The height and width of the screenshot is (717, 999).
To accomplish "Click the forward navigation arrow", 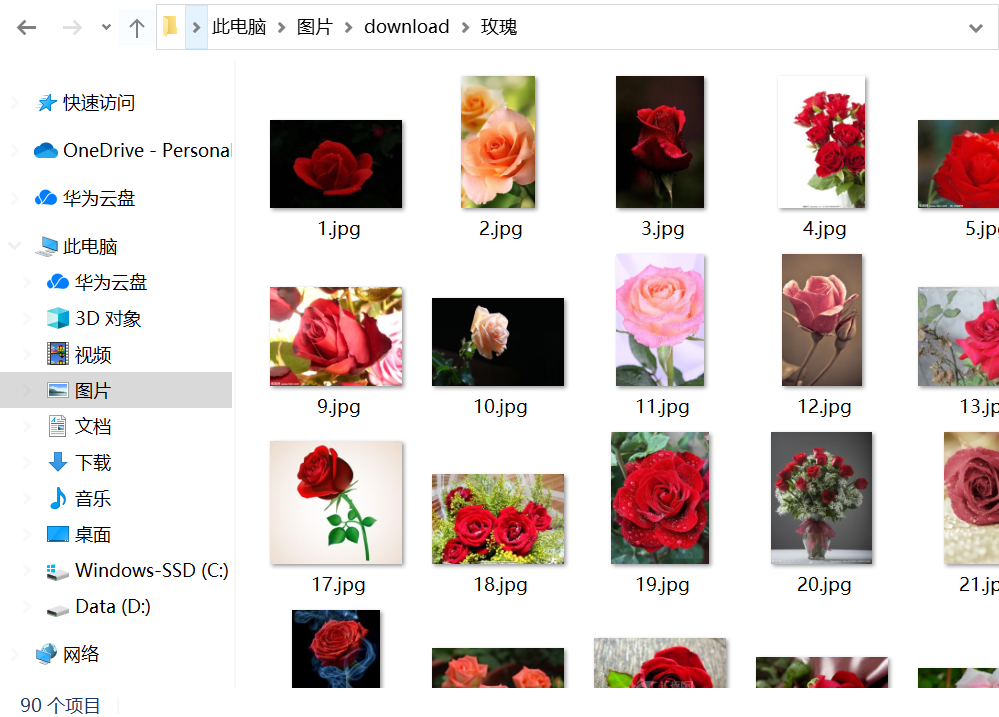I will coord(72,27).
